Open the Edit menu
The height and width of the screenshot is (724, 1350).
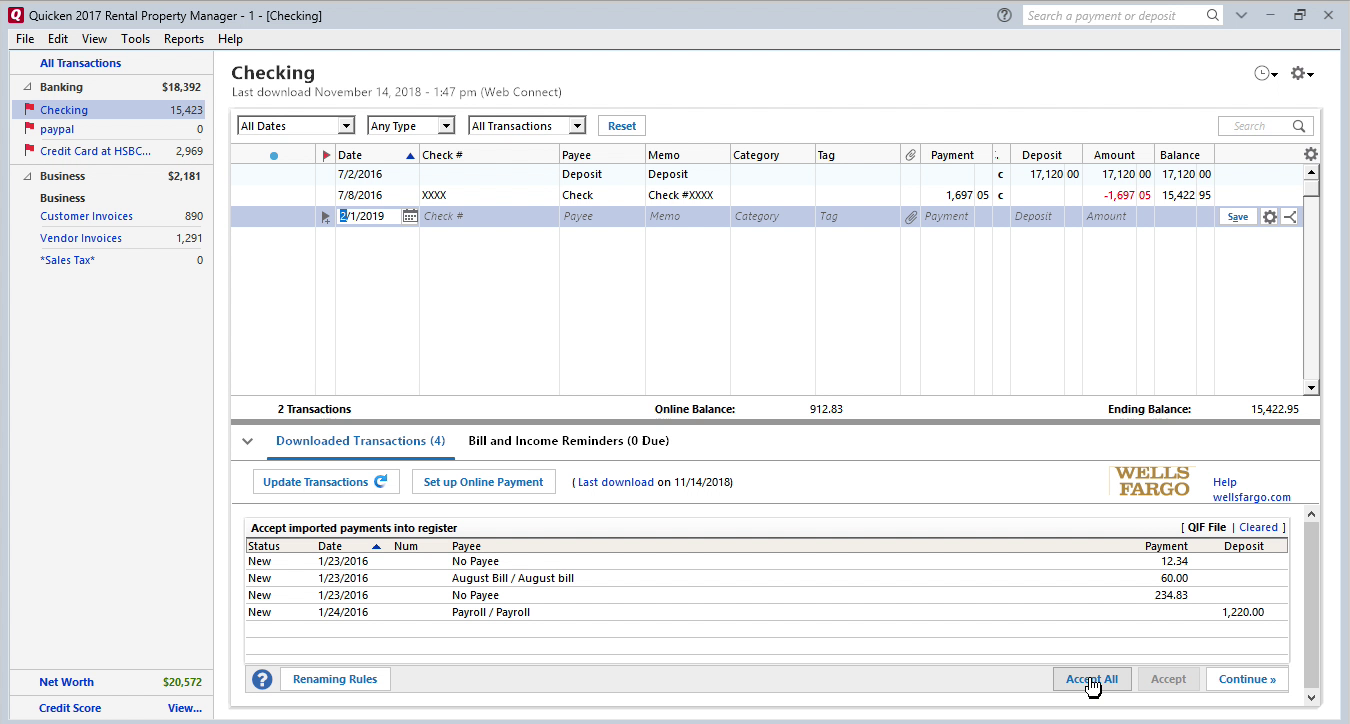pos(58,39)
